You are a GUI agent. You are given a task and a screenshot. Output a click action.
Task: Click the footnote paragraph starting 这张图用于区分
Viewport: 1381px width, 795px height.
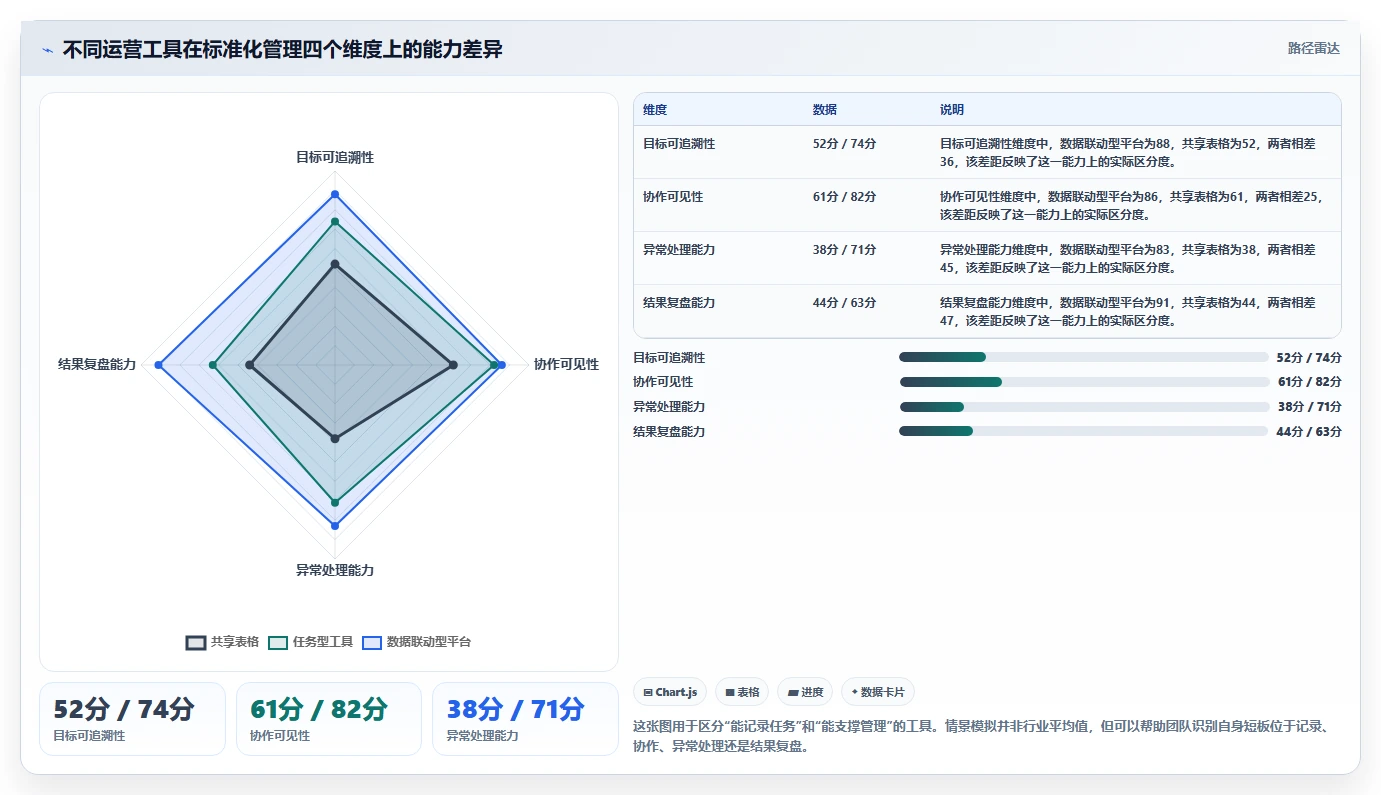pos(980,736)
